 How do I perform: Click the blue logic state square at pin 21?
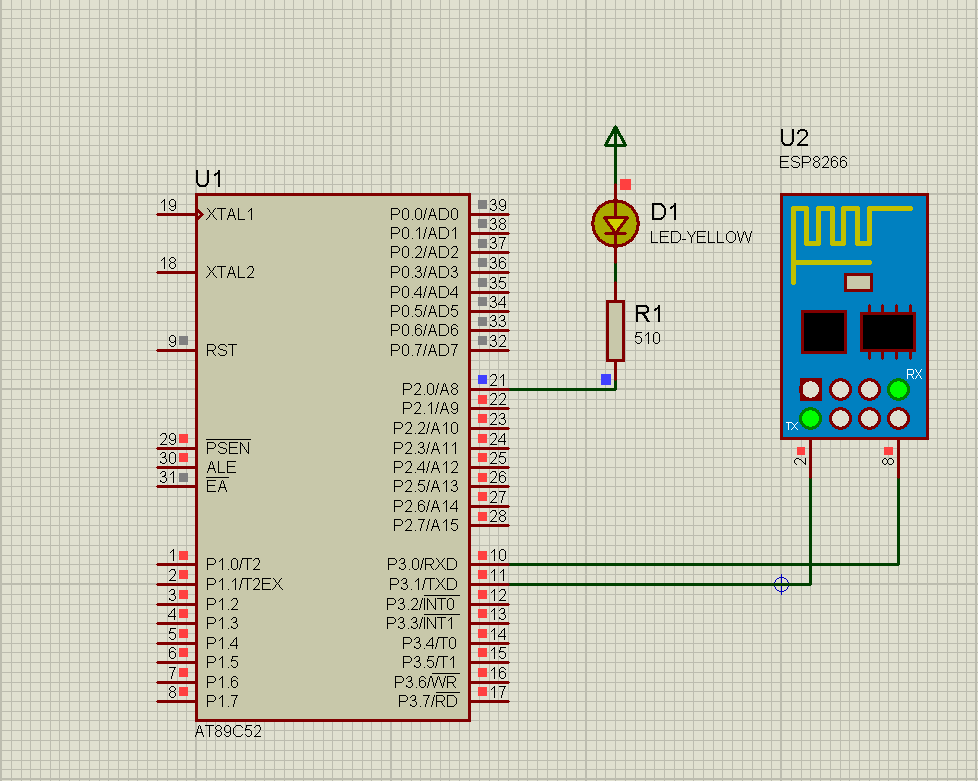[482, 379]
